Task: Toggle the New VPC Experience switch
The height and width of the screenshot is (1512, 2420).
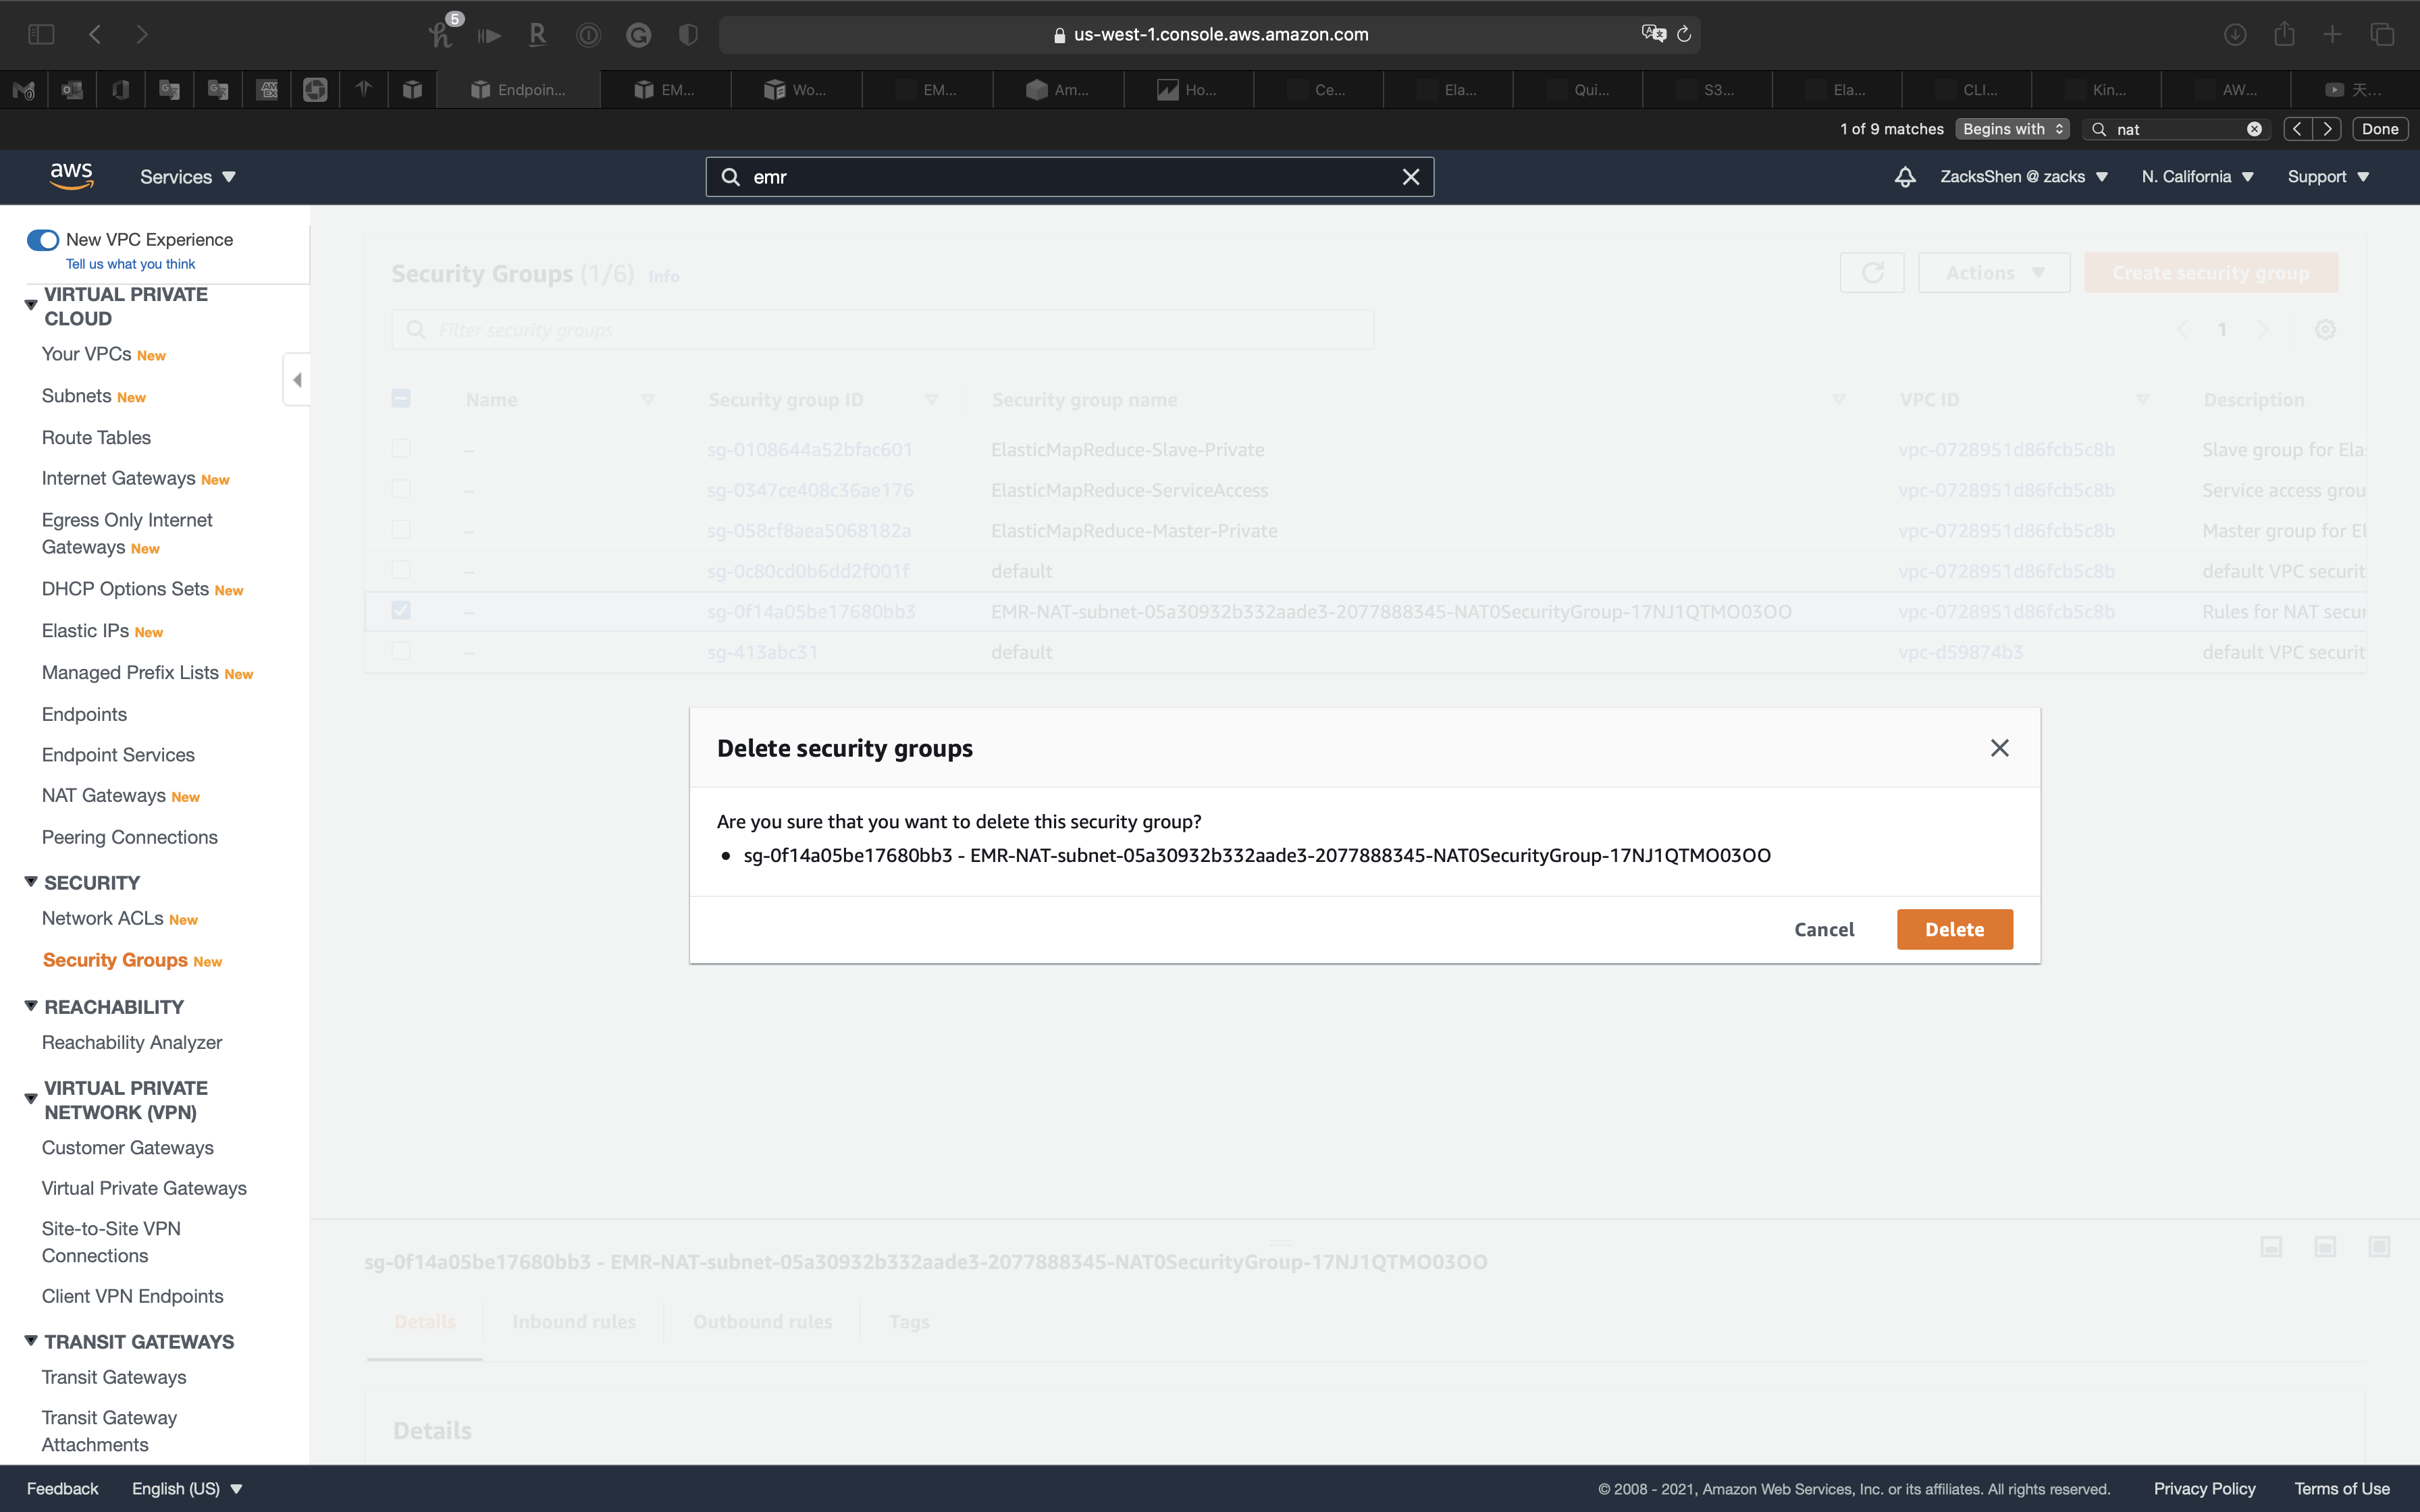Action: [43, 240]
